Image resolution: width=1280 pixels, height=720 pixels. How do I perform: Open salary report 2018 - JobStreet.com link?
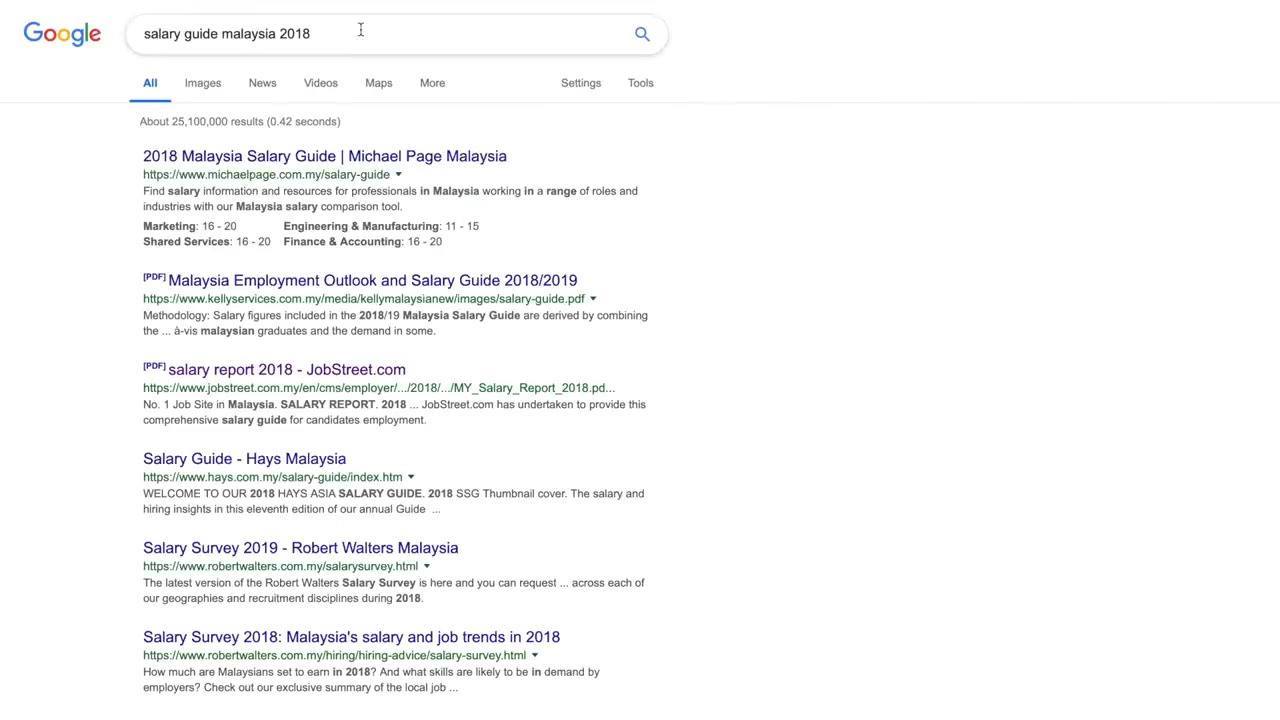(287, 370)
